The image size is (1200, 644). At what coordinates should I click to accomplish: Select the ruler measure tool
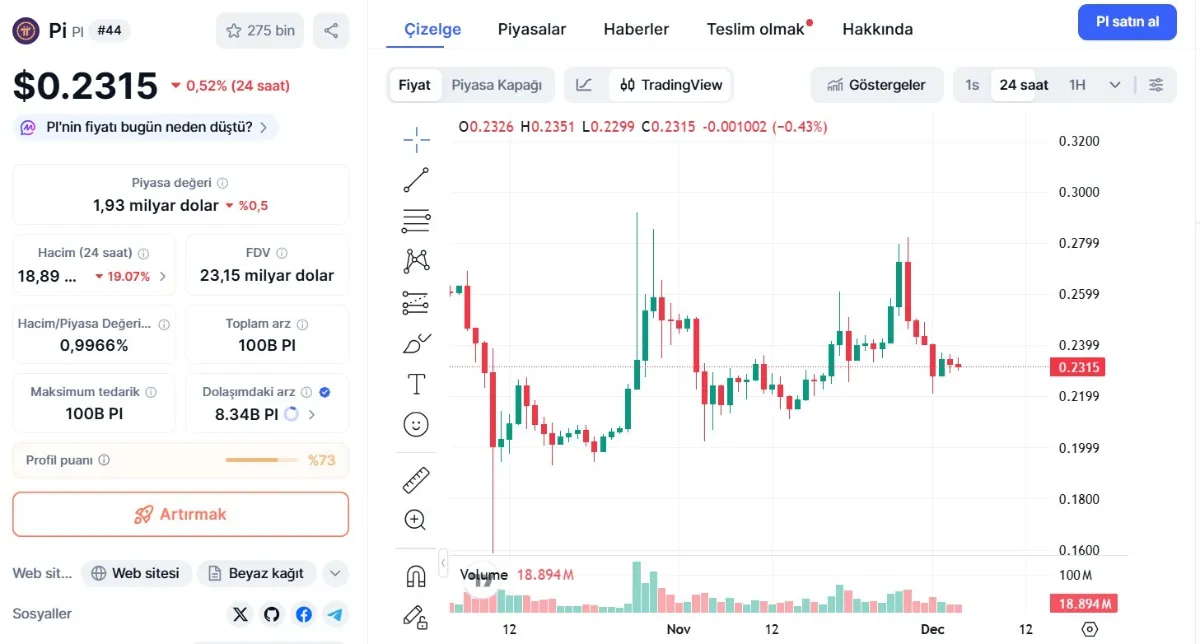pyautogui.click(x=416, y=480)
